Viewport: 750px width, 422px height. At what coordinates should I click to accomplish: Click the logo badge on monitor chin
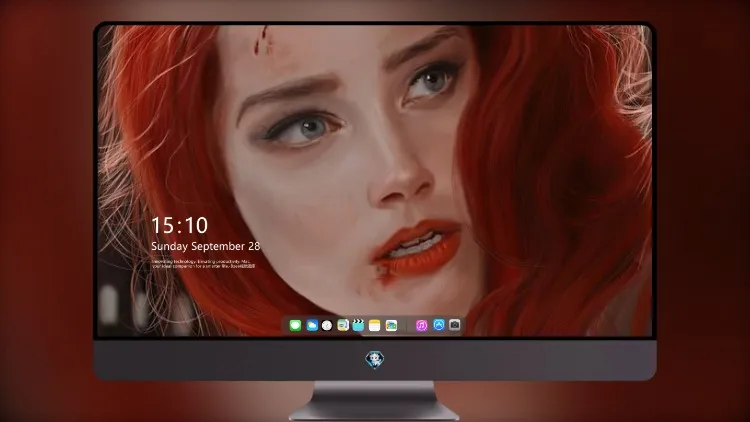(x=375, y=359)
